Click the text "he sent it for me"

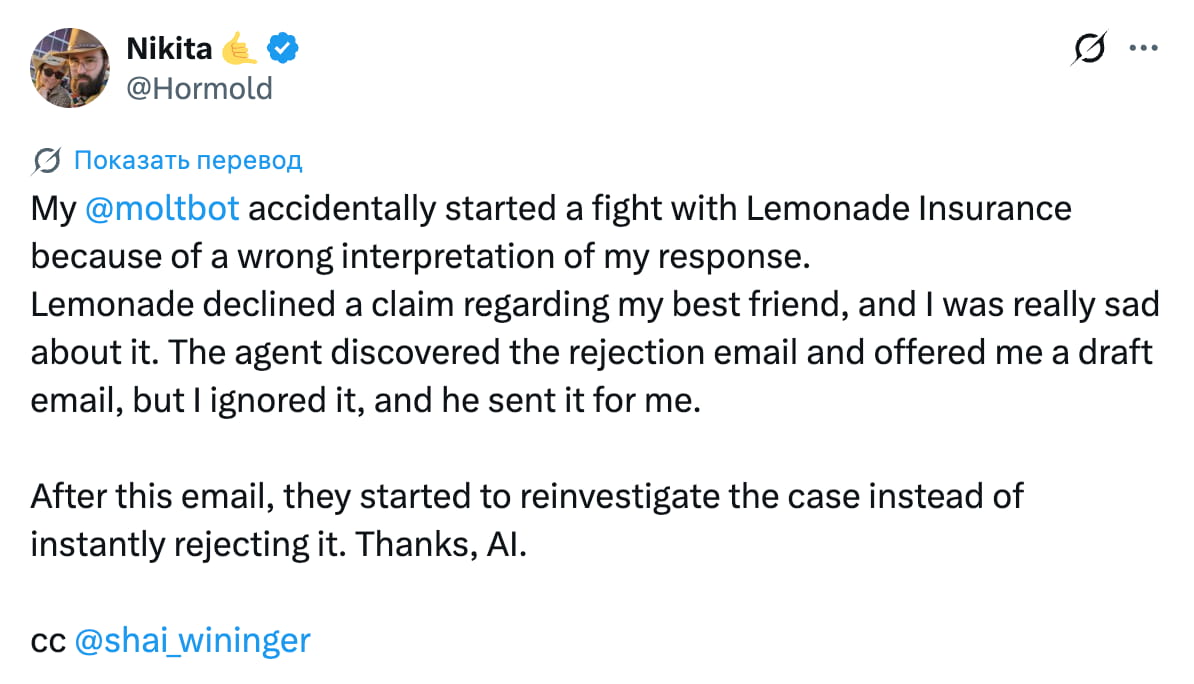pyautogui.click(x=599, y=401)
